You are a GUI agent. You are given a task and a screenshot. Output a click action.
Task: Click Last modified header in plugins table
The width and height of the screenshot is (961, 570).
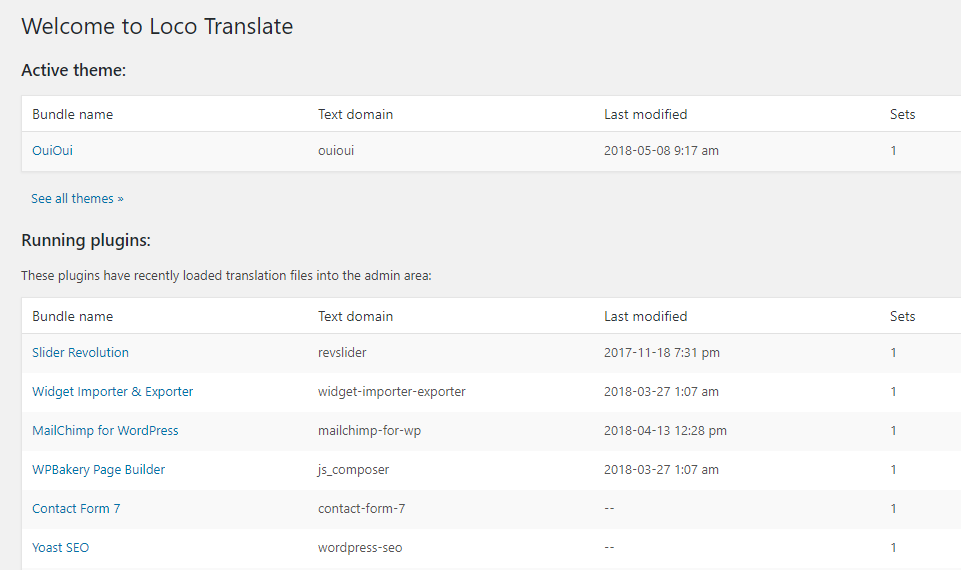click(645, 317)
